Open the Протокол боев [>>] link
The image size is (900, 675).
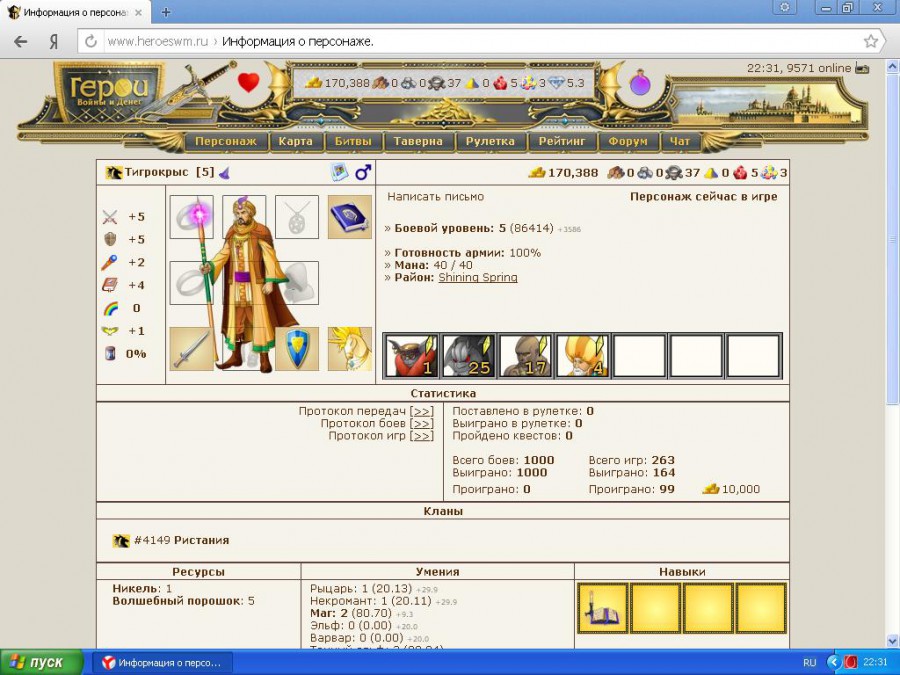coord(422,424)
